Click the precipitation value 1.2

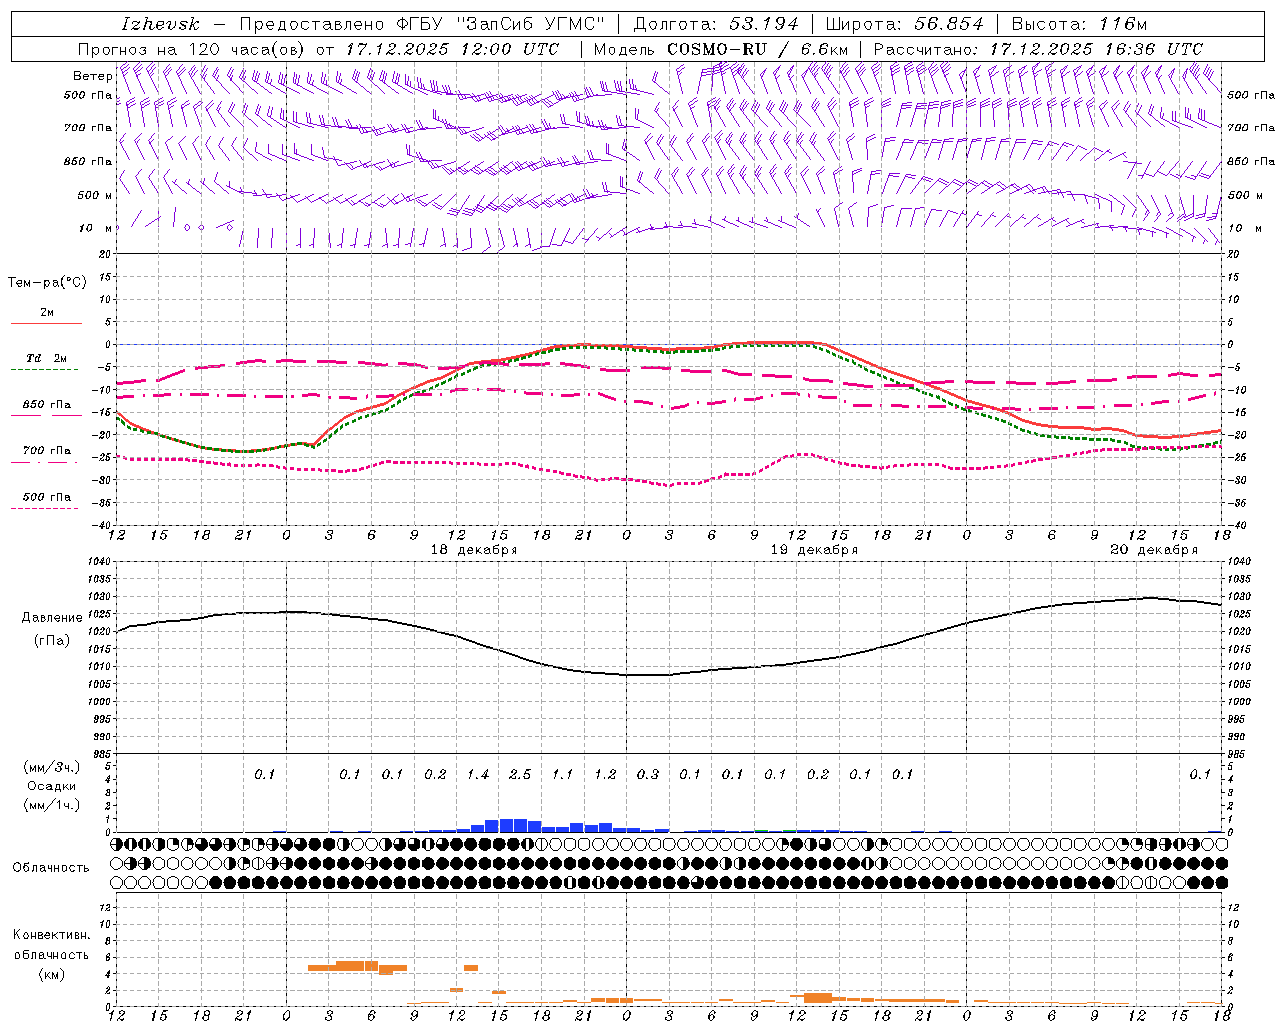[x=605, y=775]
